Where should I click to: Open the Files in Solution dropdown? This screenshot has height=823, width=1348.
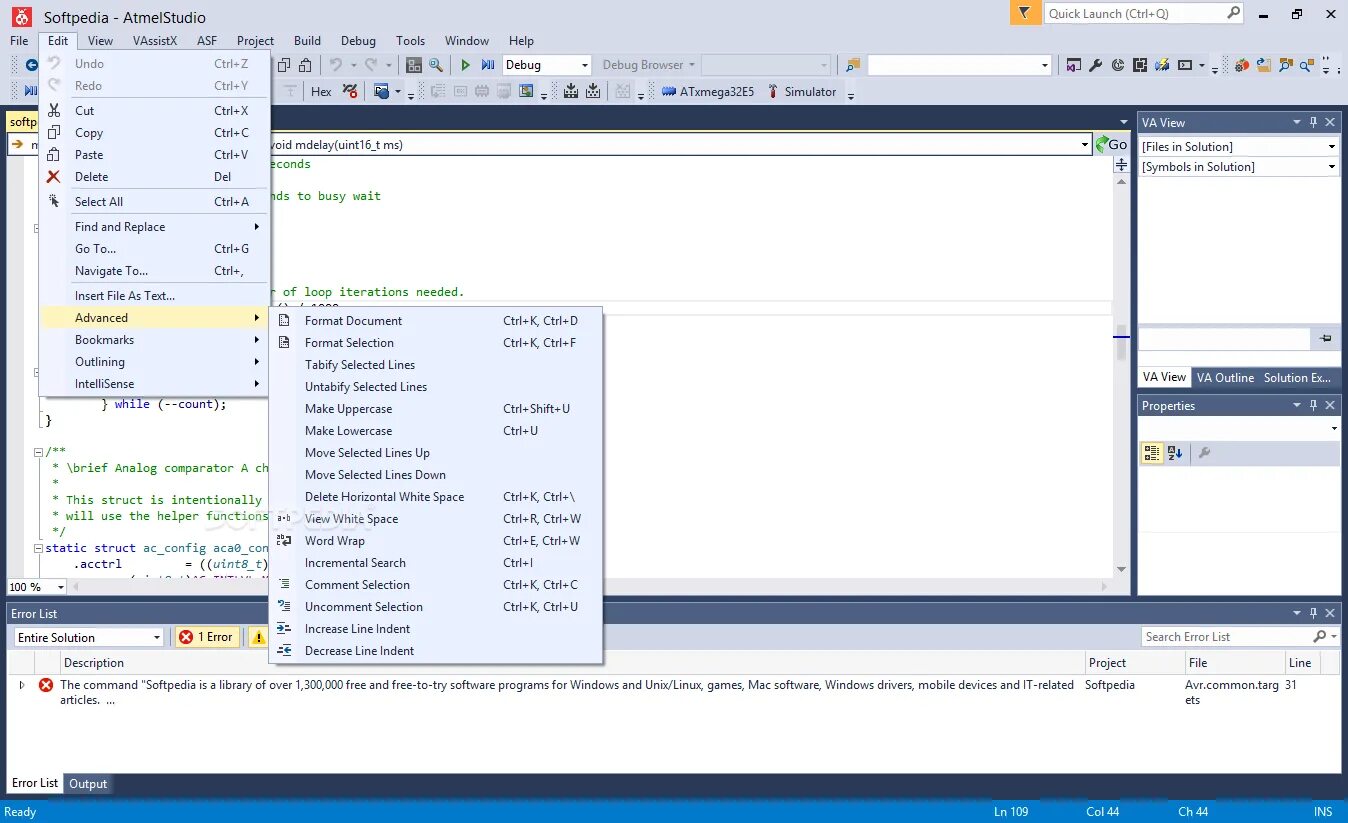[1238, 147]
